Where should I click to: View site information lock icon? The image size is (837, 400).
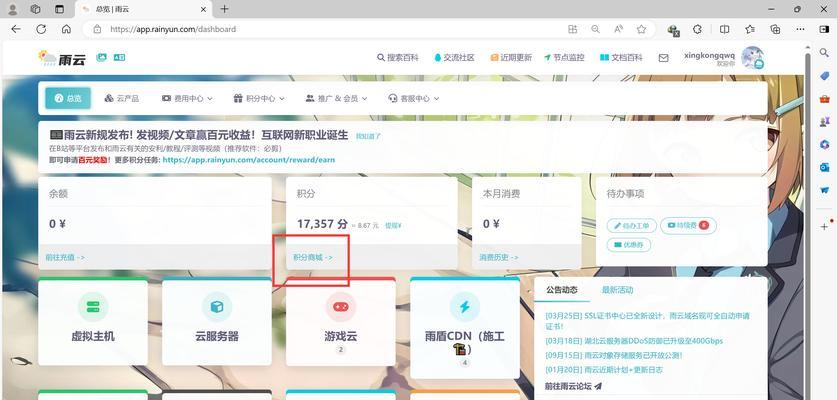pyautogui.click(x=97, y=29)
